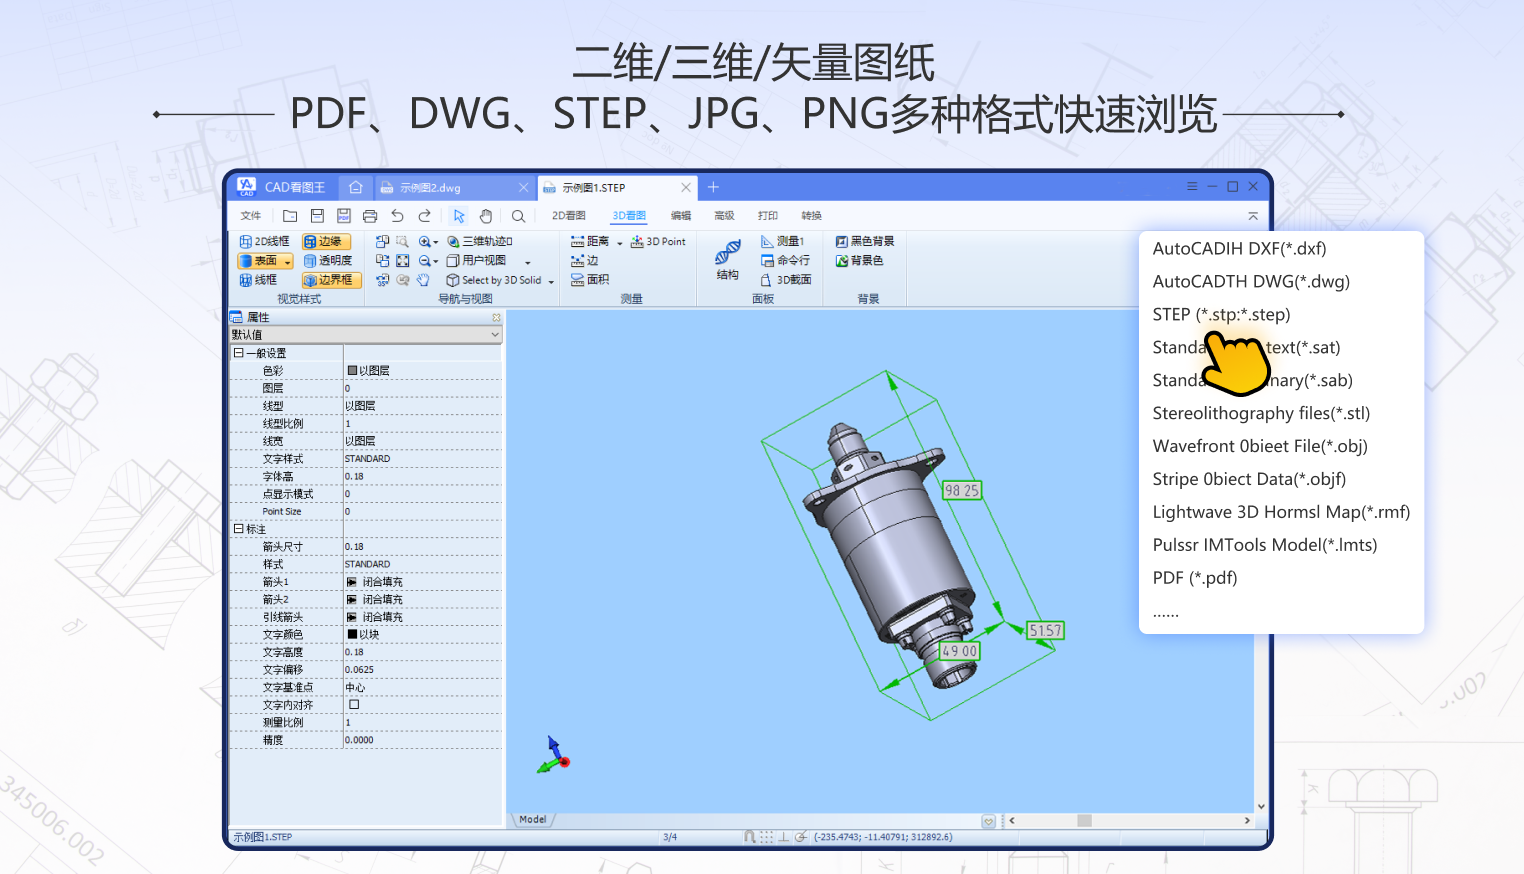Click the print icon in quick toolbar

(x=370, y=216)
